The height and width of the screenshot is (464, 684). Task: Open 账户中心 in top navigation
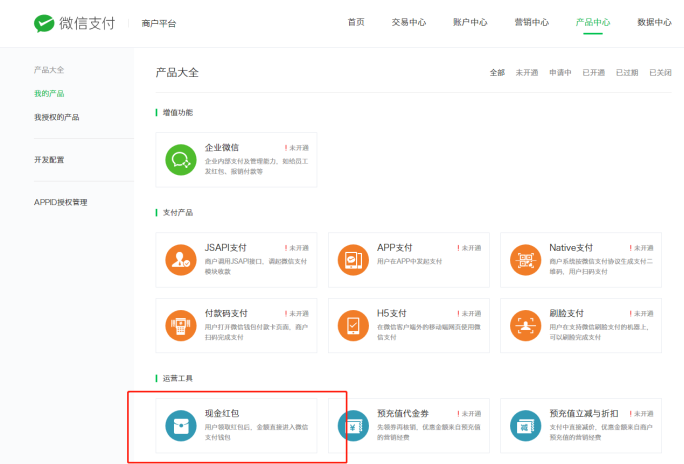(470, 22)
